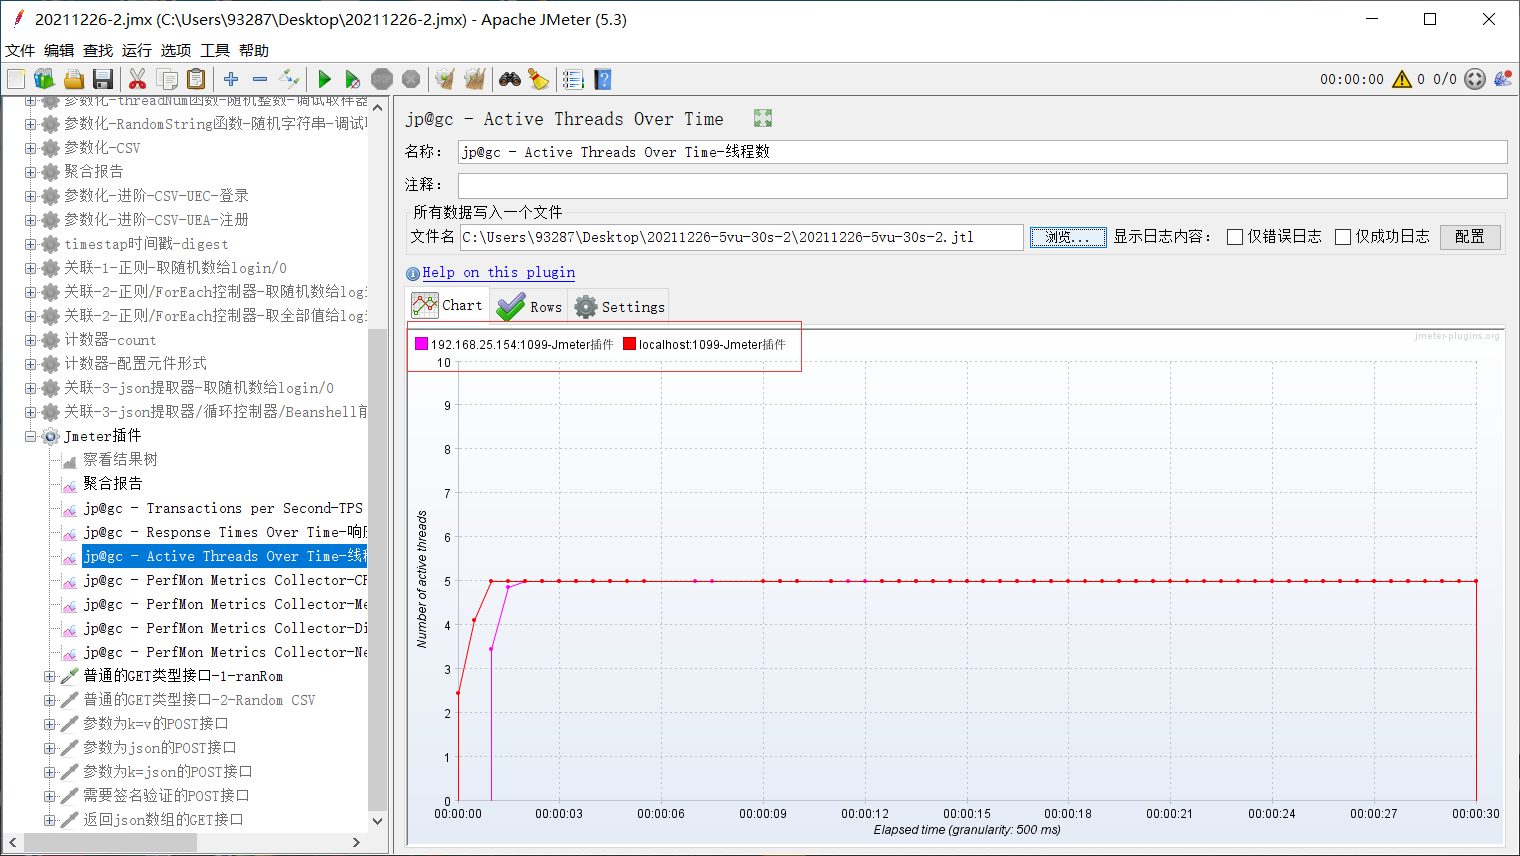Save the test plan with floppy icon
The image size is (1520, 856).
click(102, 79)
